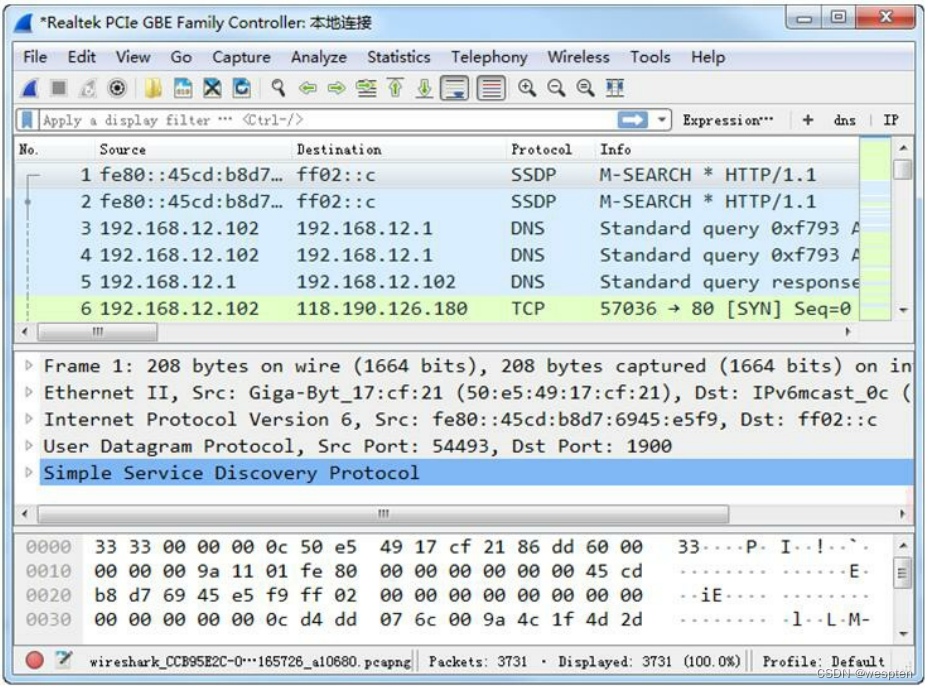Jump to the last packet icon
928x690 pixels.
point(424,88)
